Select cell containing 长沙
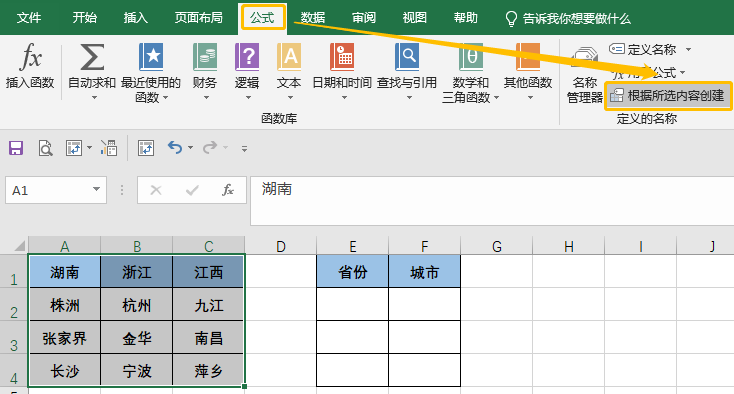The height and width of the screenshot is (394, 734). pos(65,370)
